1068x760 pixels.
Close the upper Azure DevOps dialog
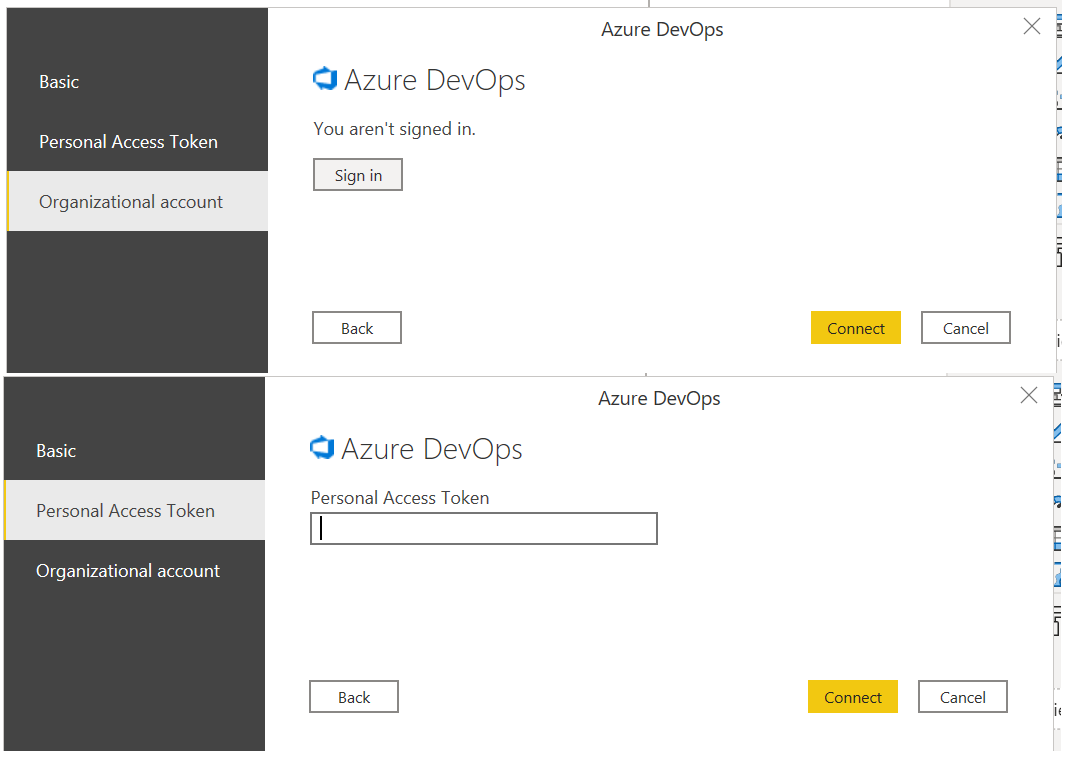(1031, 26)
